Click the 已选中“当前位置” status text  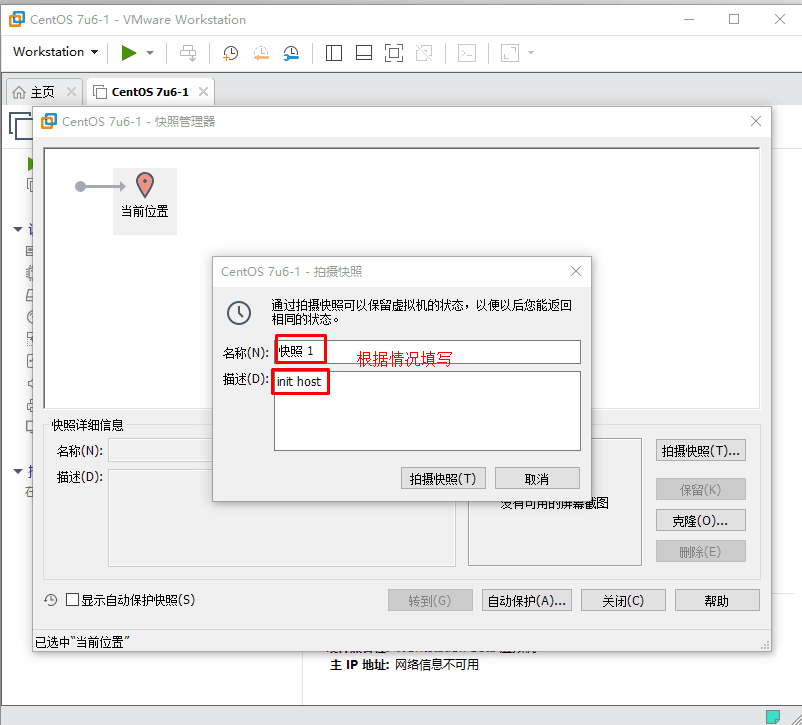pyautogui.click(x=82, y=642)
